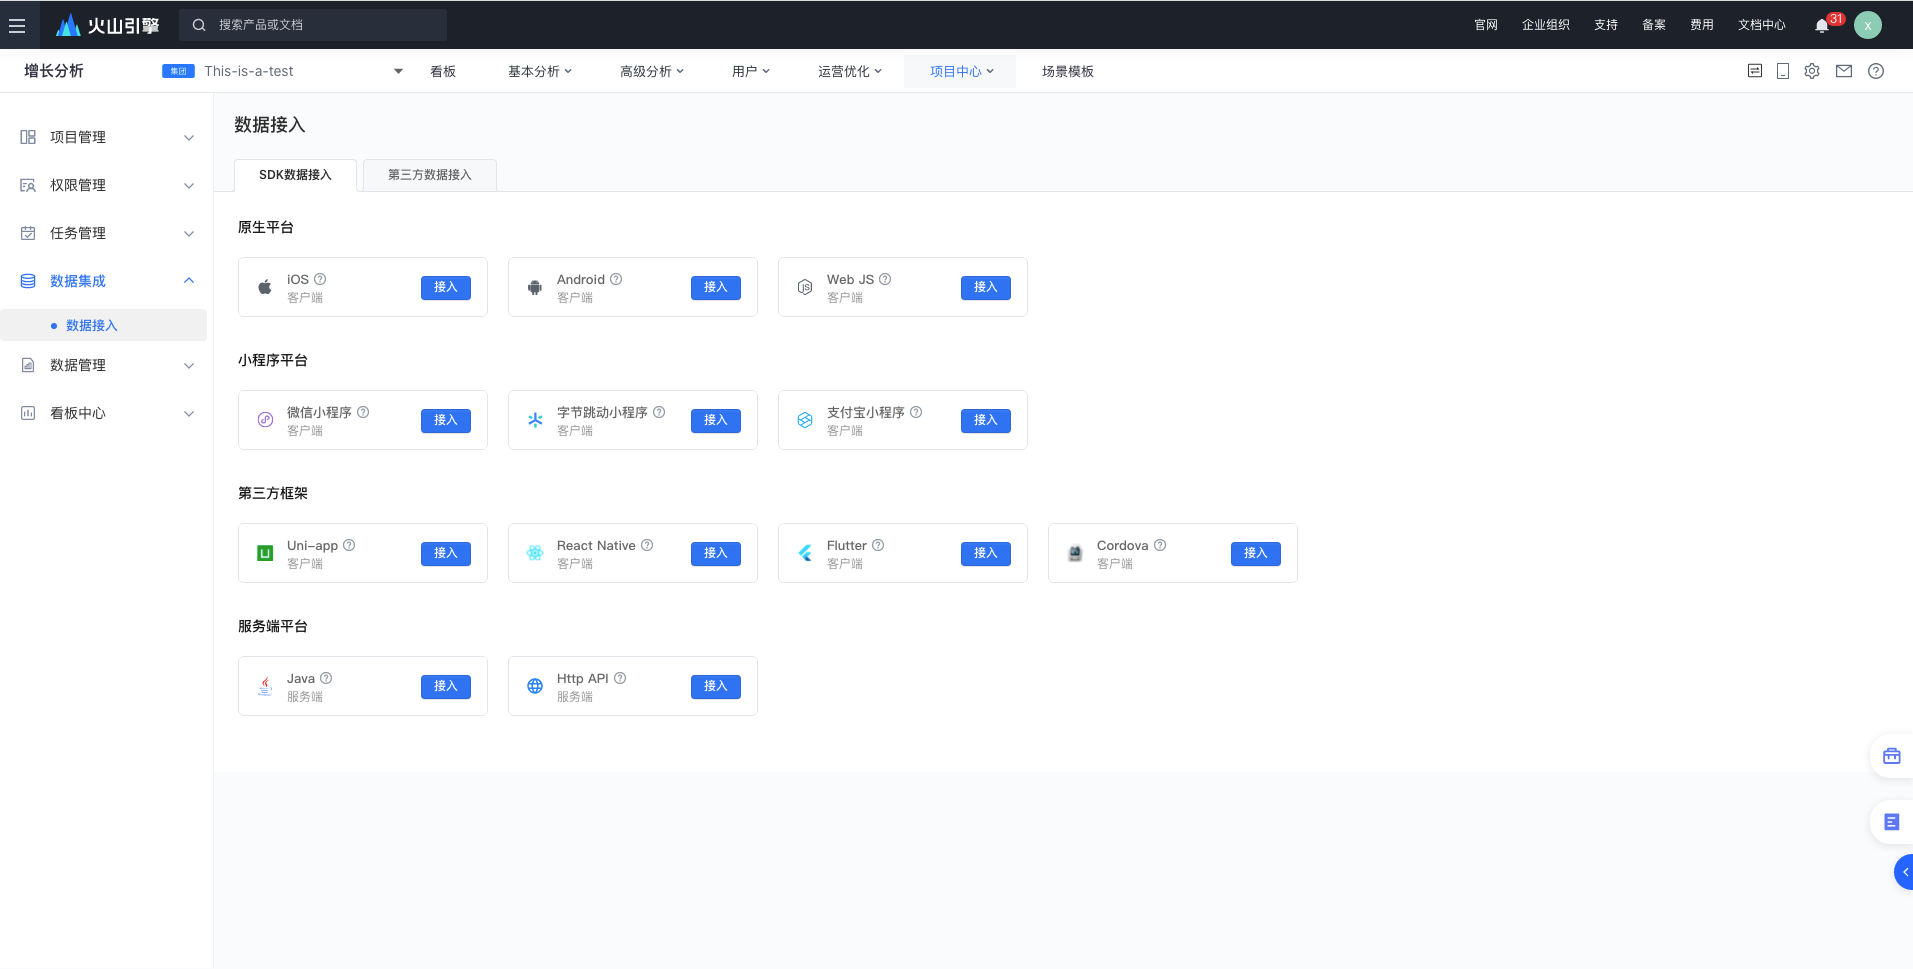This screenshot has height=969, width=1913.
Task: Click 接入 for 微信小程序
Action: coord(446,420)
